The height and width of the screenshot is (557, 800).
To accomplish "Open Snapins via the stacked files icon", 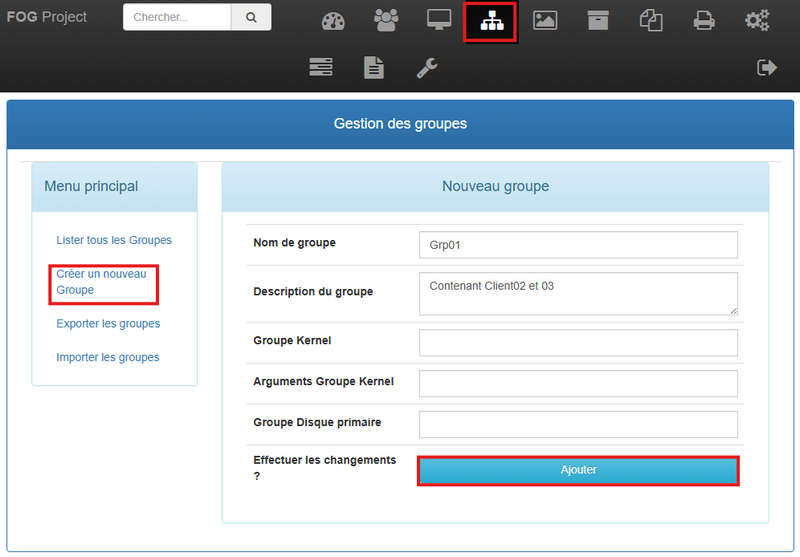I will (651, 20).
